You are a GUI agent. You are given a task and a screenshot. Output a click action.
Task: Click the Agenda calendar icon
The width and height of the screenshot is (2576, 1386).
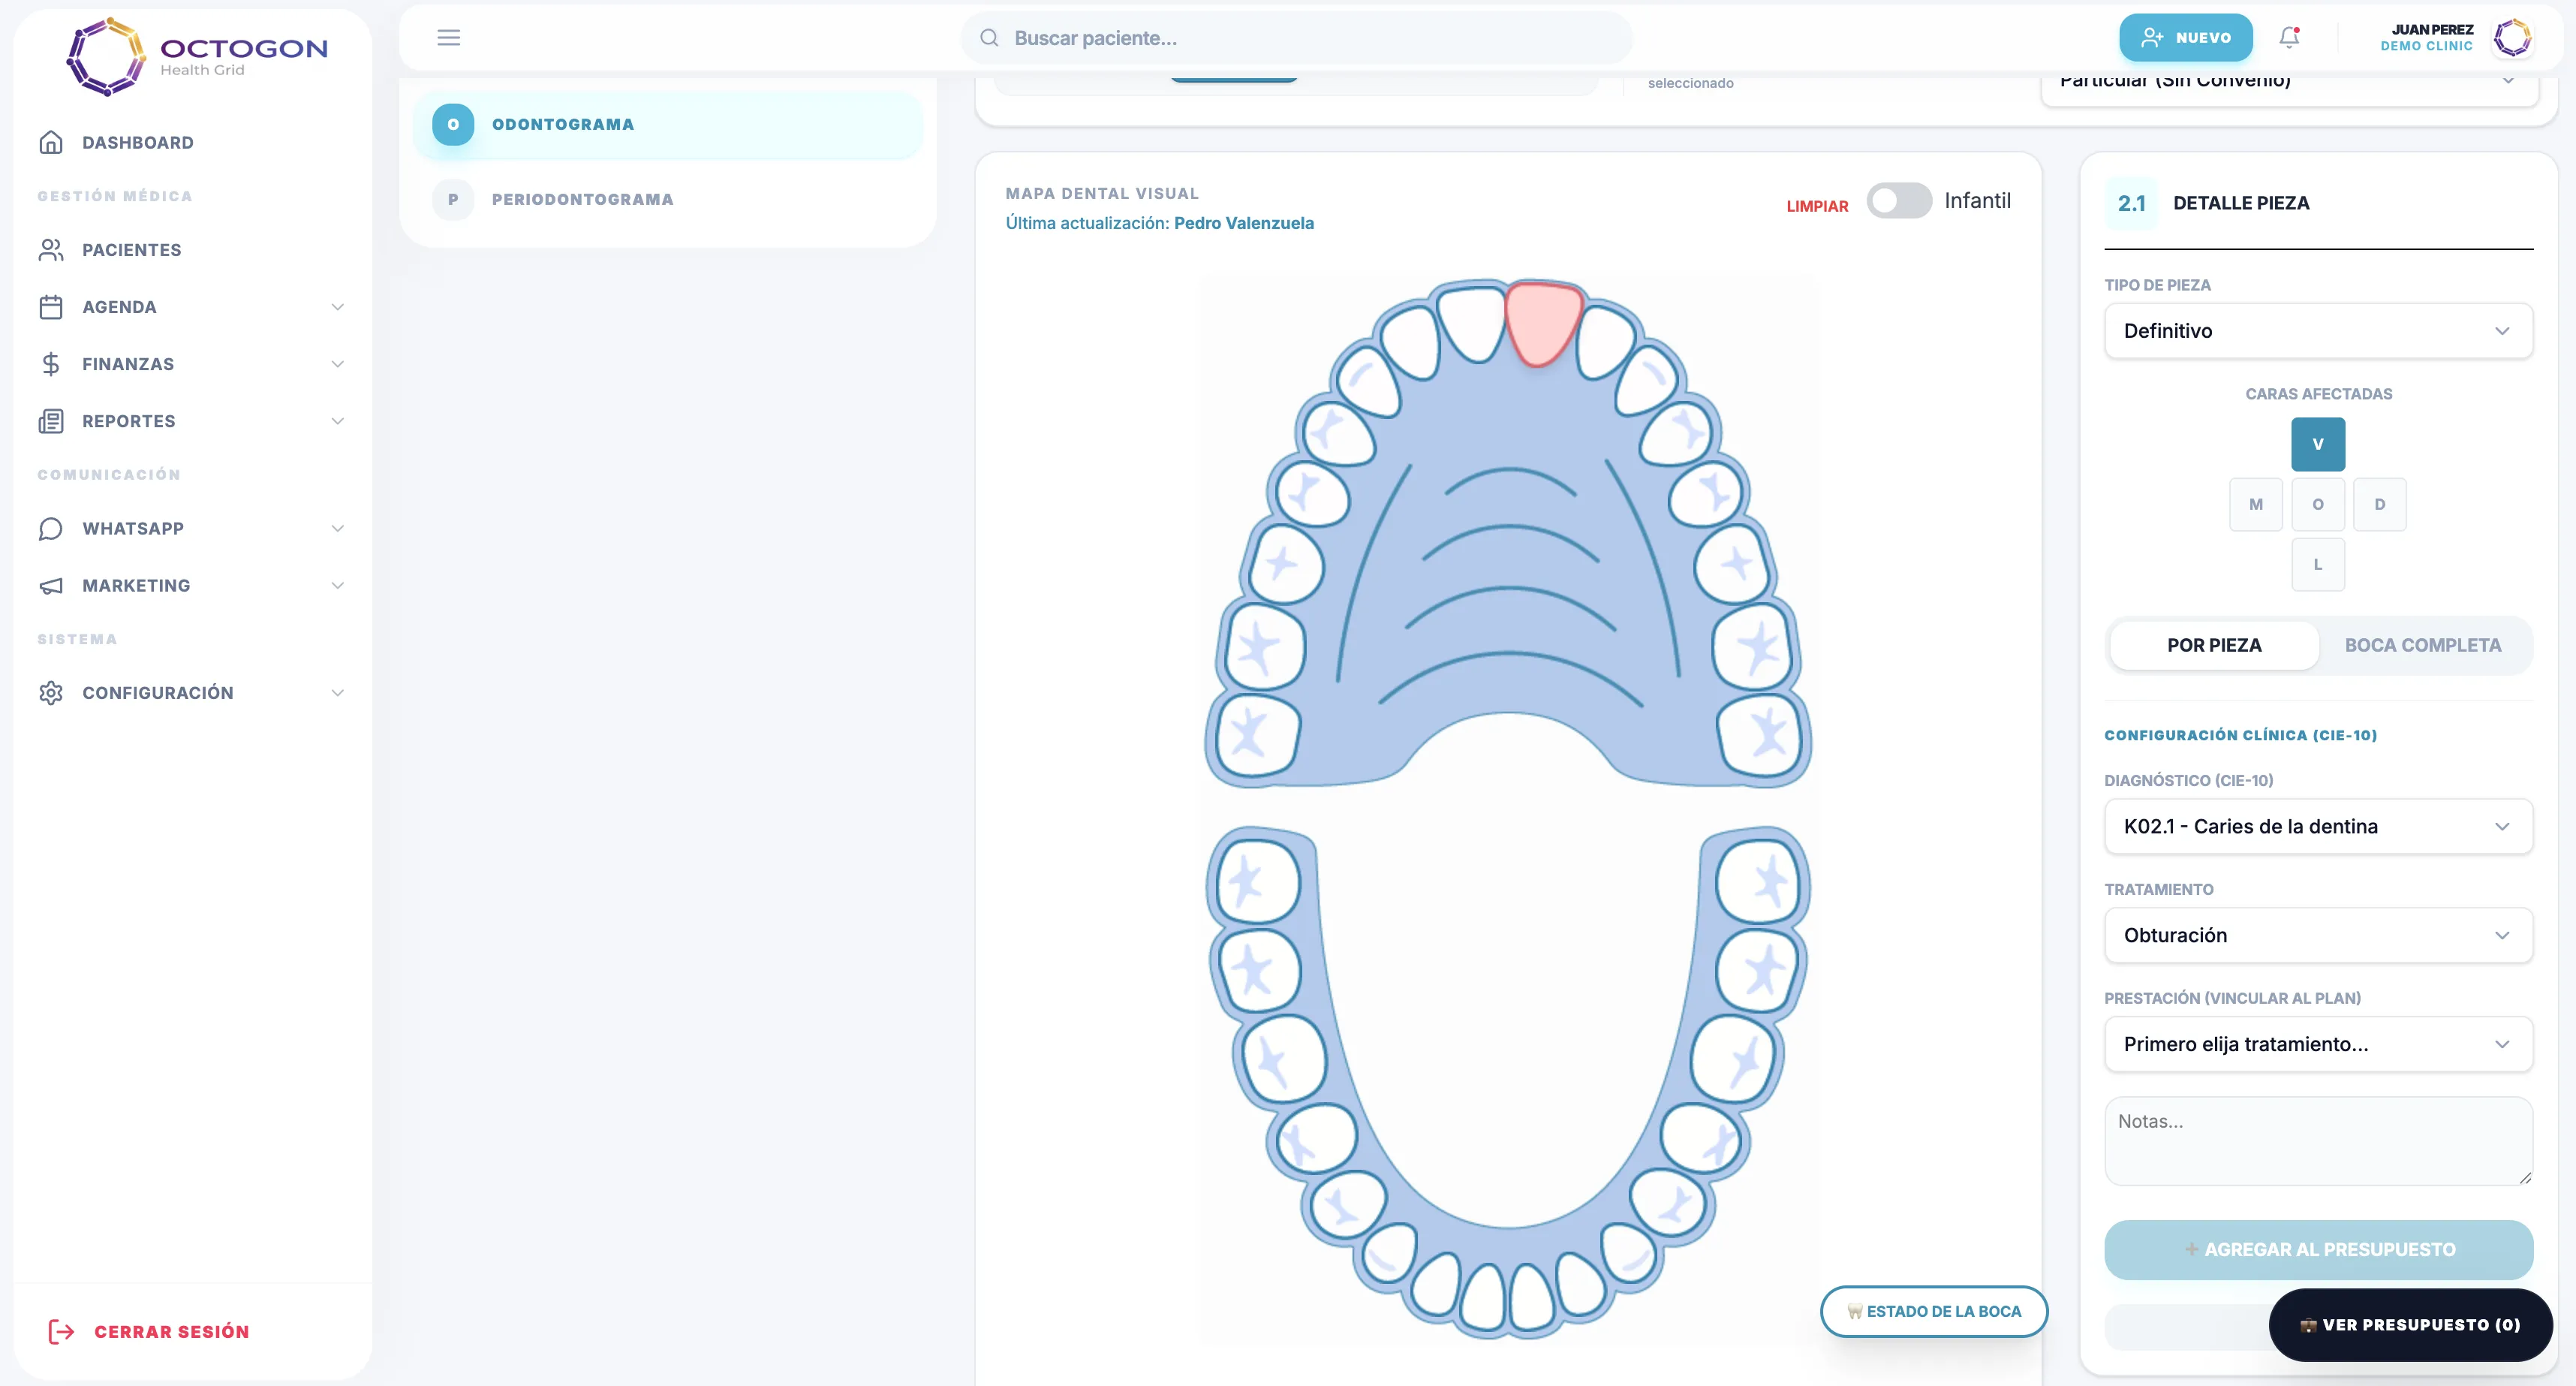[x=51, y=306]
